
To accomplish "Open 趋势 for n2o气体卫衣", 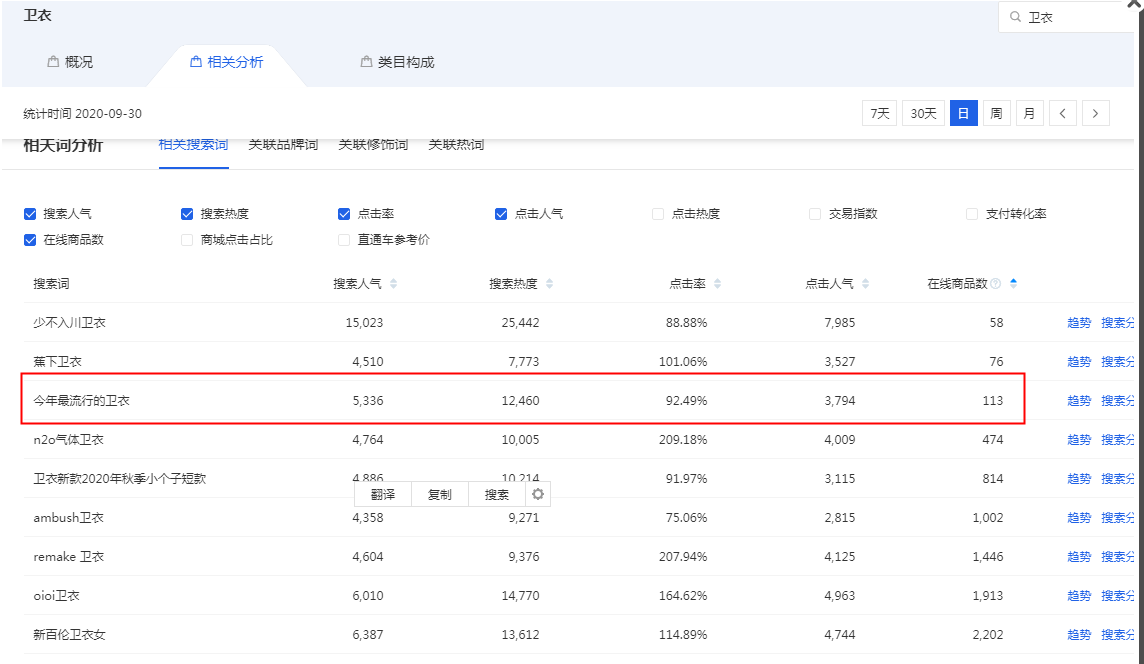I will pyautogui.click(x=1079, y=440).
